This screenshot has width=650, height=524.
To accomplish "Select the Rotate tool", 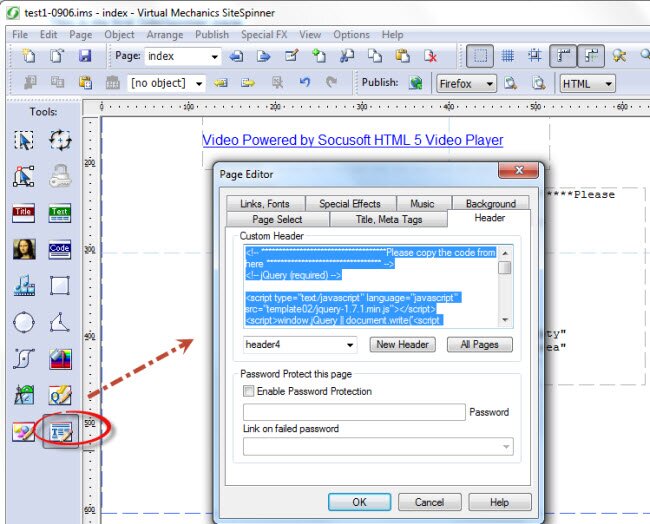I will click(x=60, y=141).
